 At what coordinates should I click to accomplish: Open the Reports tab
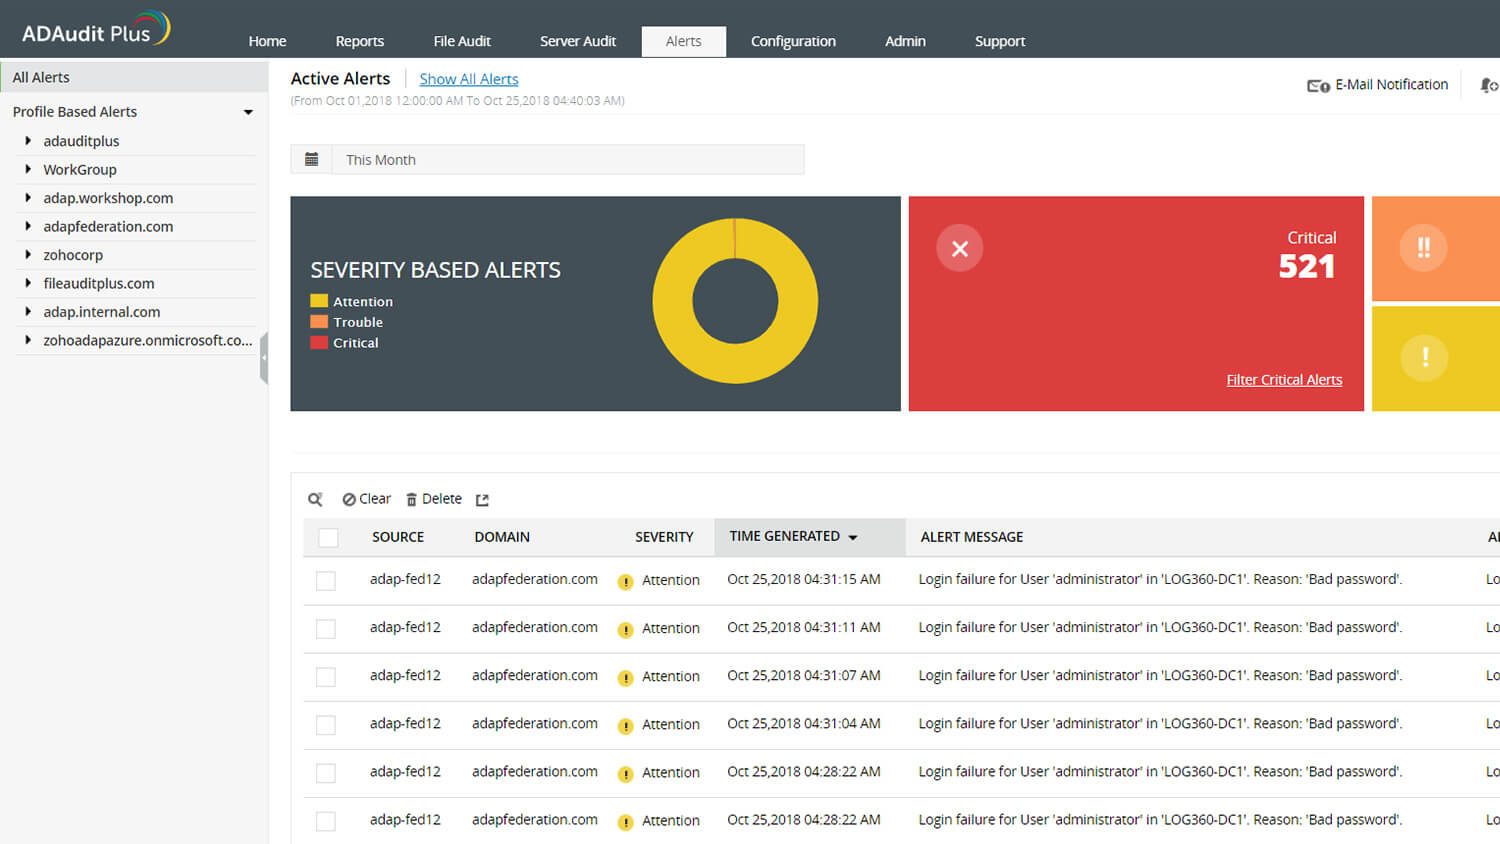coord(359,41)
